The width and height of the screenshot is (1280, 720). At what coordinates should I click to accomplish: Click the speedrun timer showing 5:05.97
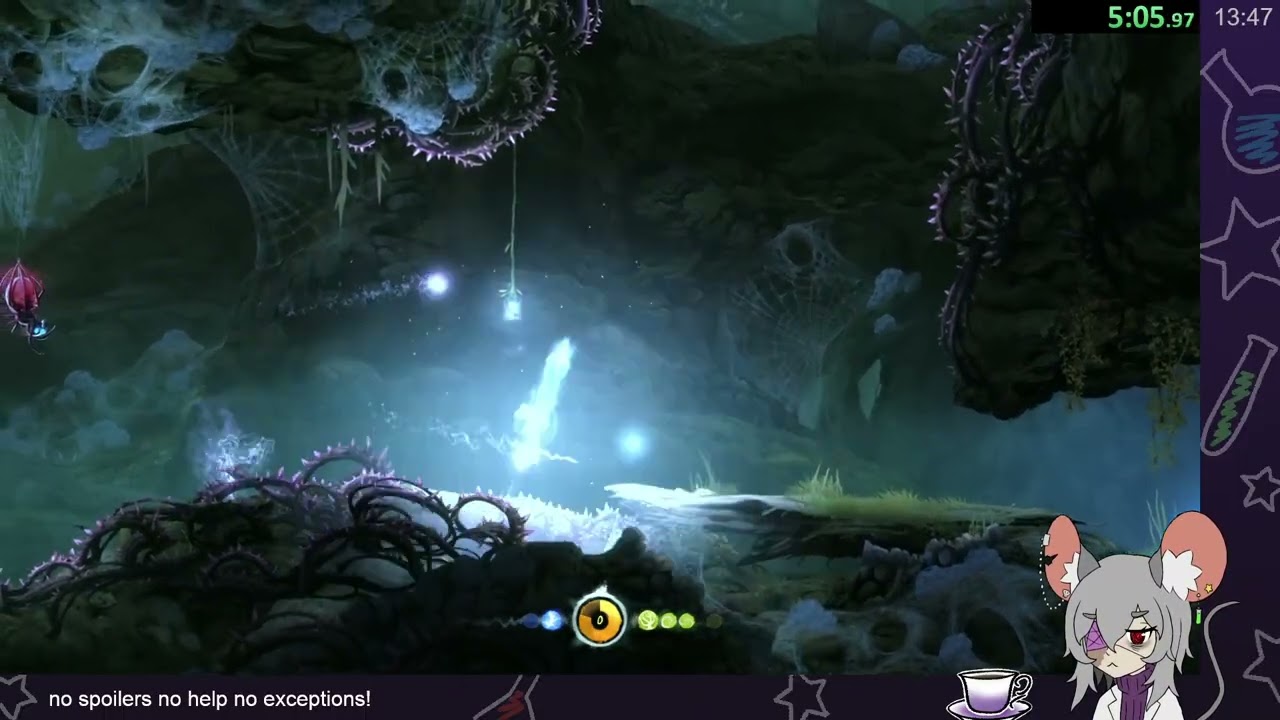click(x=1150, y=17)
